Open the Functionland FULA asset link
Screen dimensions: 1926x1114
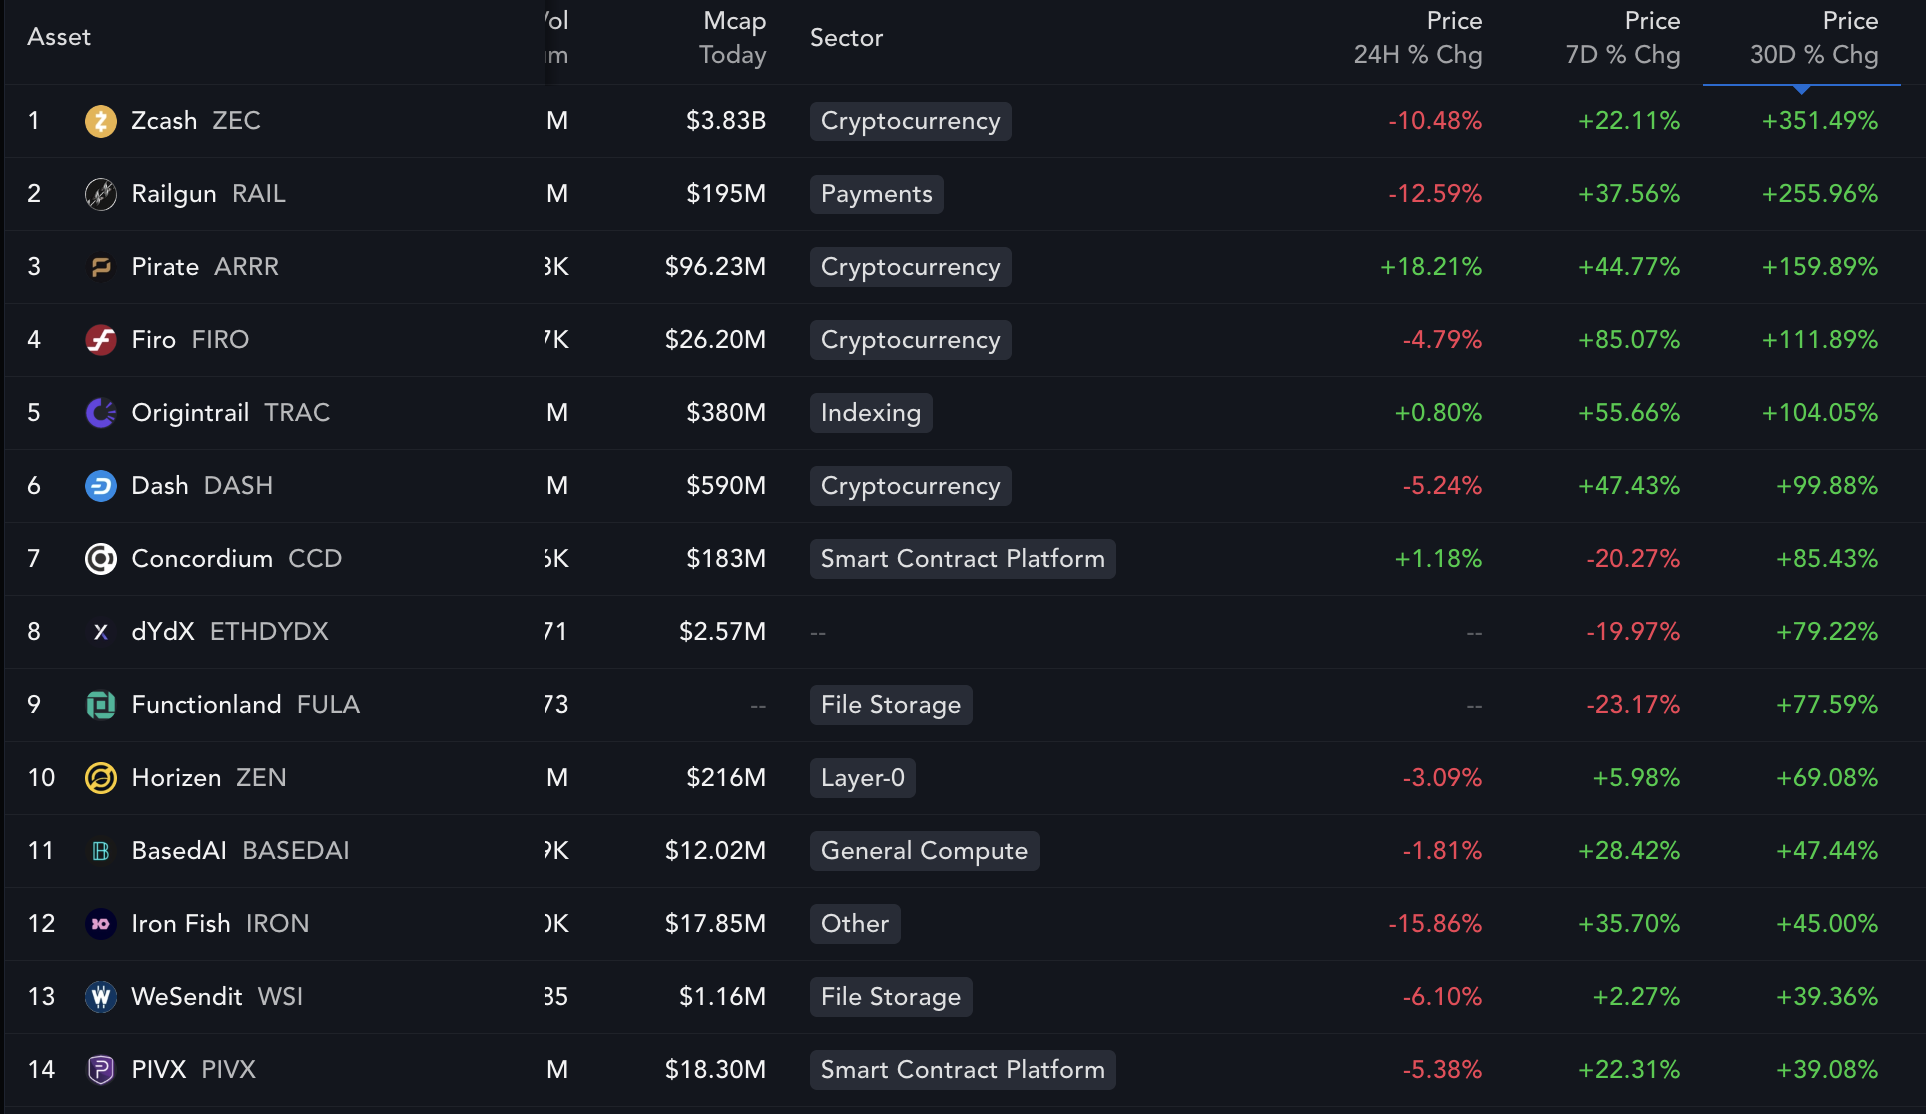[245, 705]
